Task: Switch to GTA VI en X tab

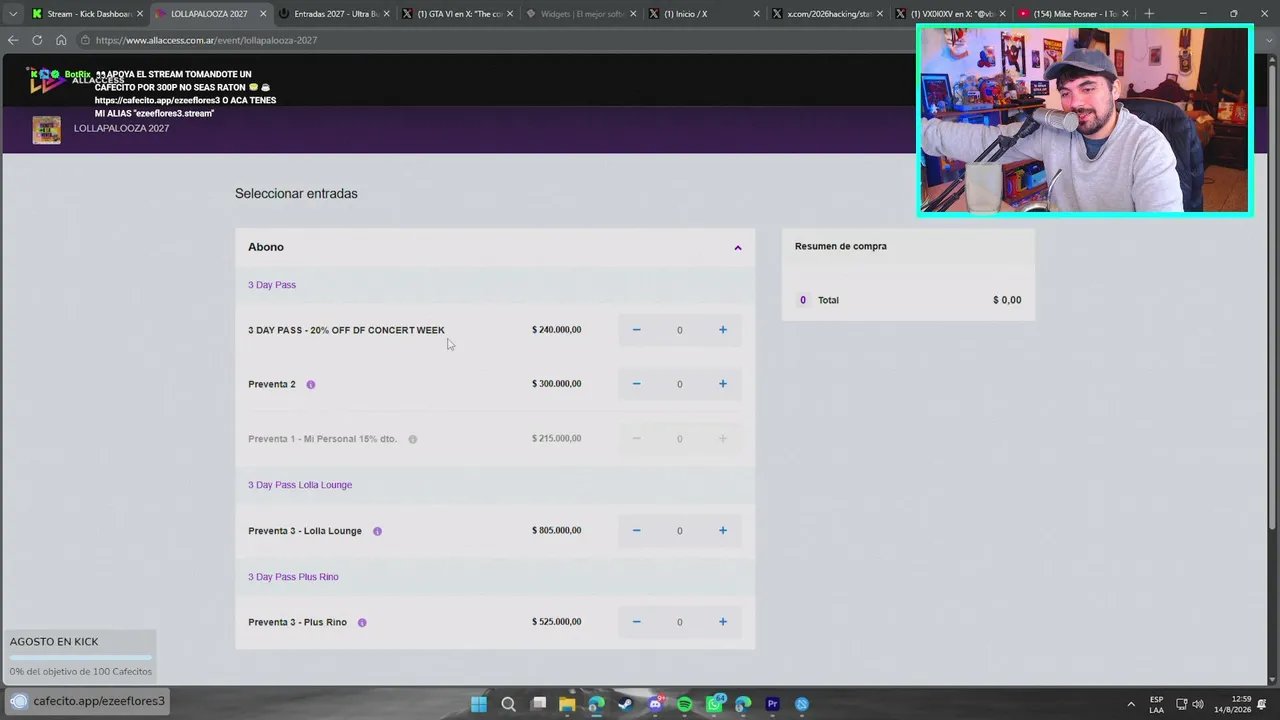Action: (x=457, y=14)
